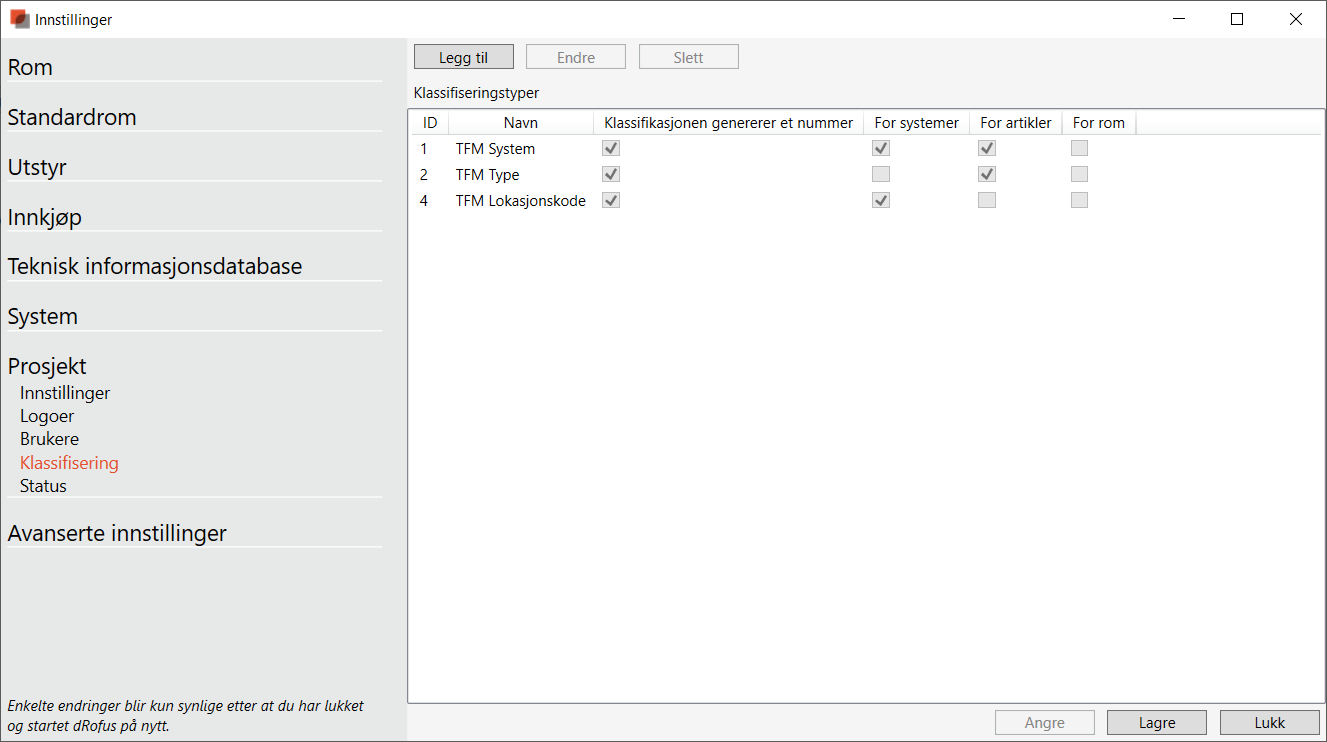Screen dimensions: 1327x742
Task: Click the ID column header
Action: [x=430, y=123]
